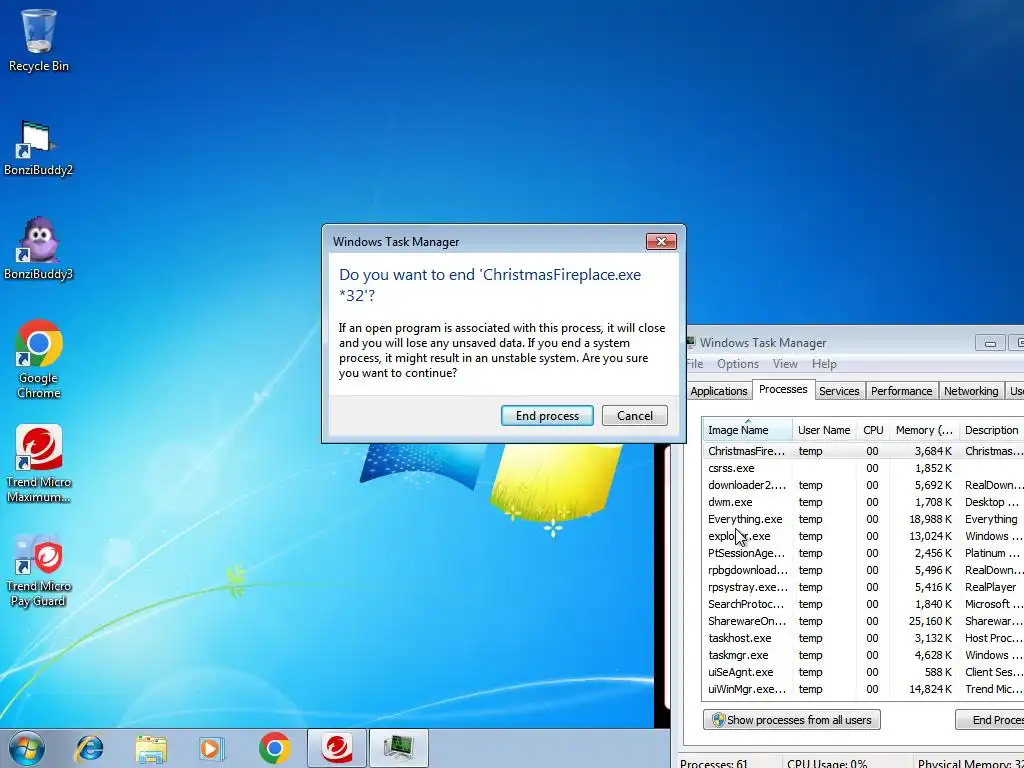Open the View menu in Task Manager
1024x768 pixels.
(785, 364)
